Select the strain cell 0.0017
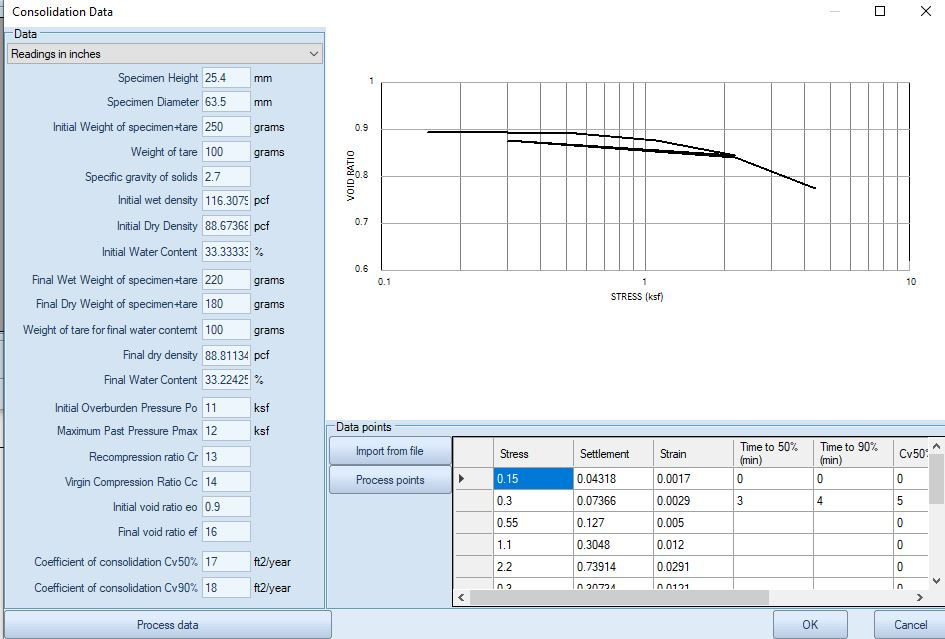Viewport: 945px width, 639px height. click(x=693, y=479)
